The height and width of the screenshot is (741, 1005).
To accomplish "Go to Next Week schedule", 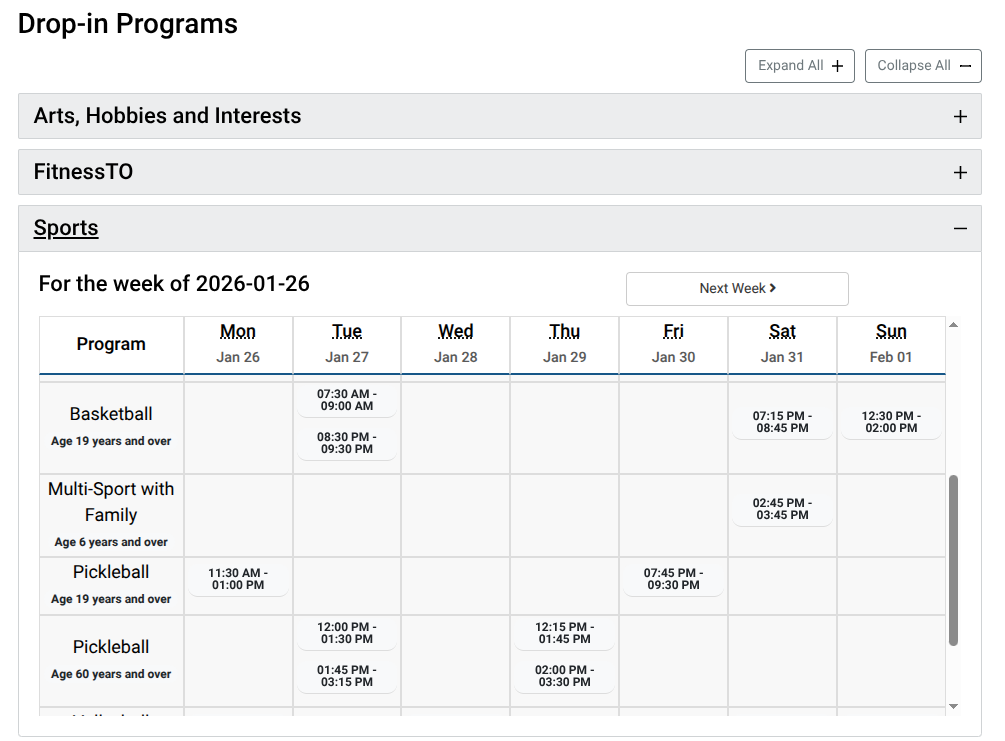I will 737,288.
